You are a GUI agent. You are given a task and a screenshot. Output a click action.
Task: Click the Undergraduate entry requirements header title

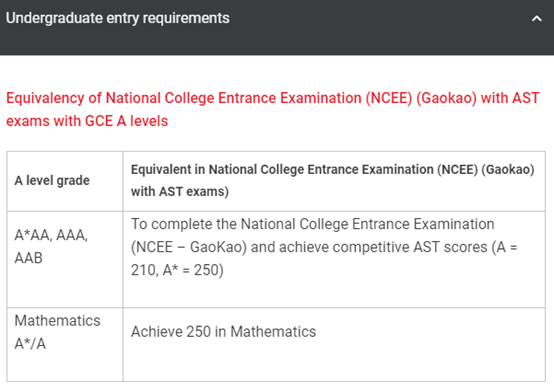pos(118,18)
